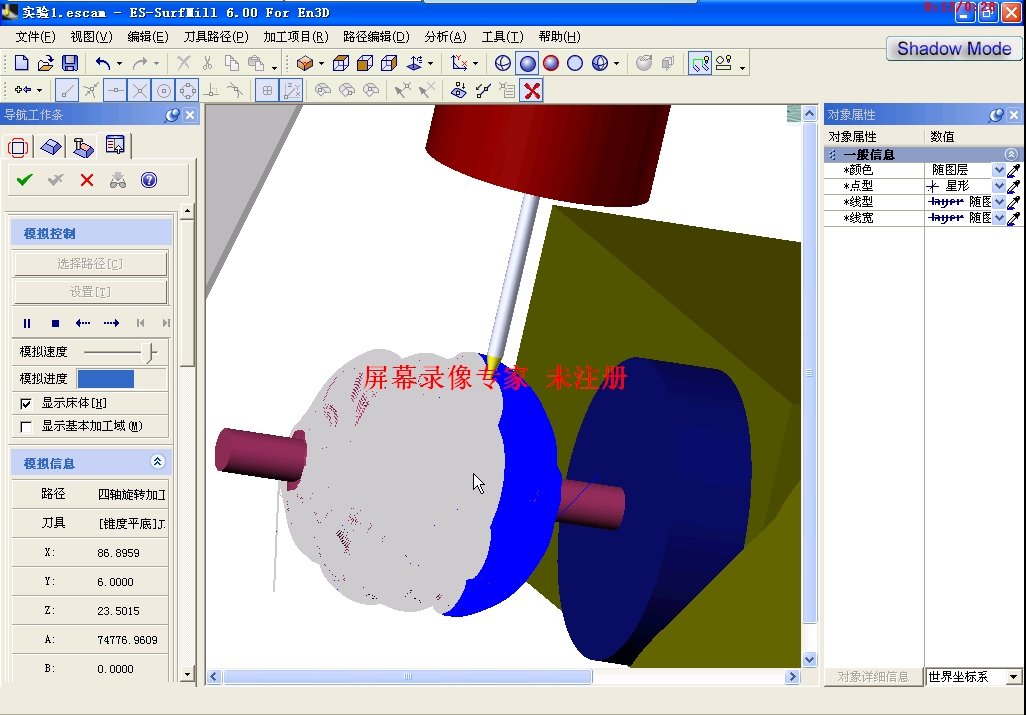Open the 点型 星形 dropdown
The image size is (1026, 715).
click(999, 186)
